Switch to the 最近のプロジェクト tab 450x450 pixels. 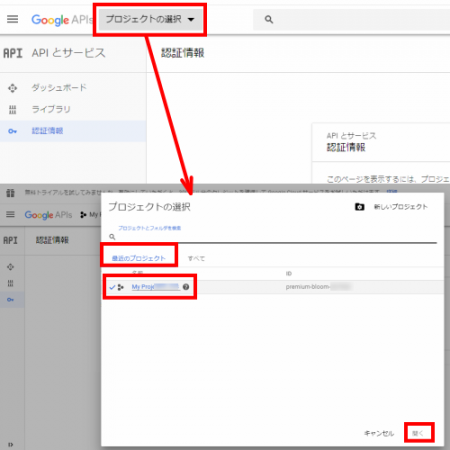[x=138, y=258]
